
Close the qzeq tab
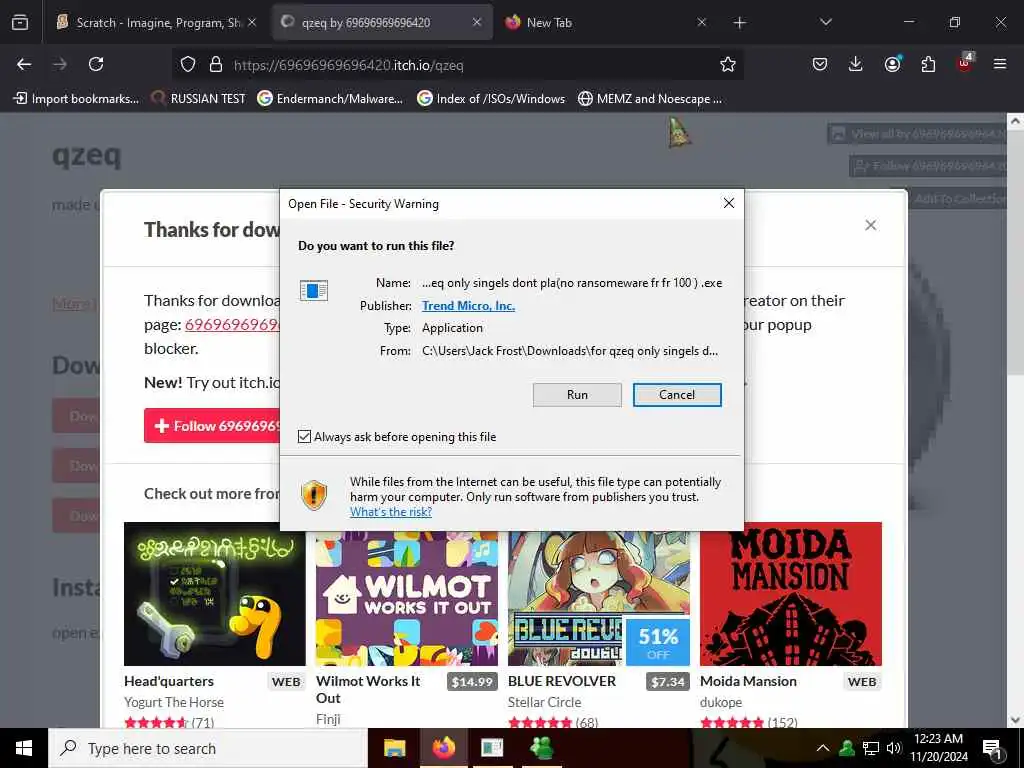pyautogui.click(x=477, y=22)
